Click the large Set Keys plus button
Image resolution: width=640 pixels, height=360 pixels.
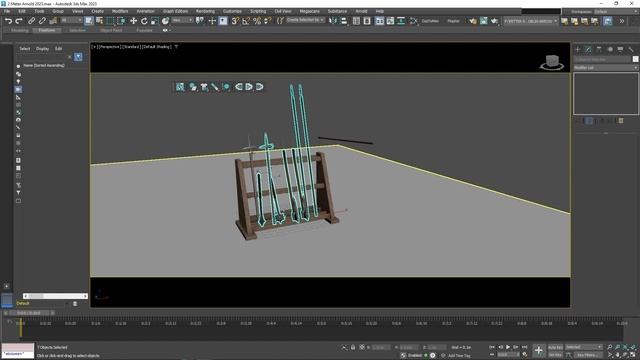click(x=539, y=350)
